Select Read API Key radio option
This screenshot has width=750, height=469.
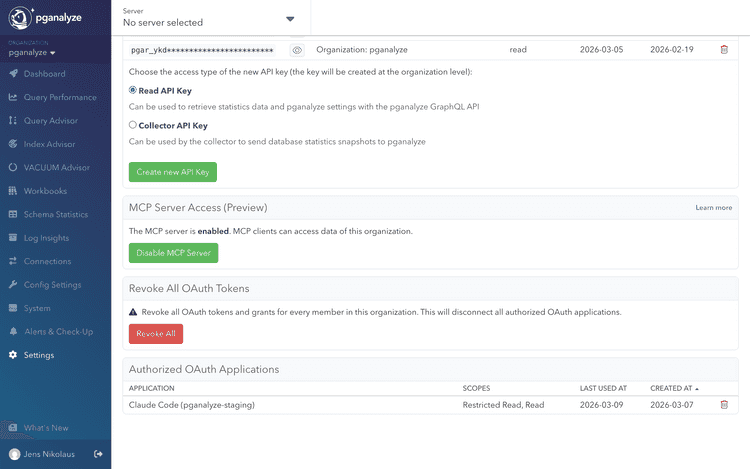pyautogui.click(x=132, y=90)
